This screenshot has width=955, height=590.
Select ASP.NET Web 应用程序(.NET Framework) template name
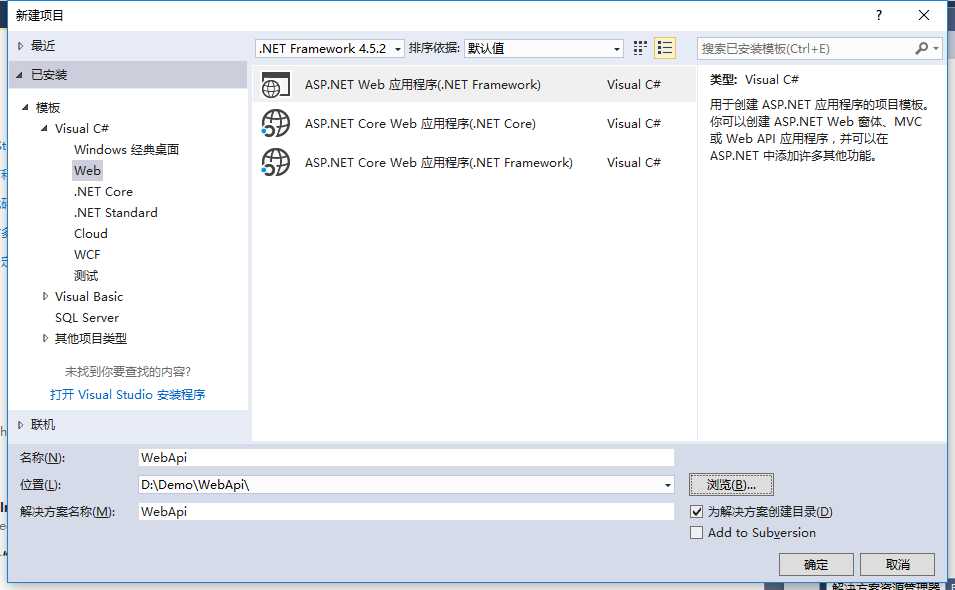pos(423,85)
